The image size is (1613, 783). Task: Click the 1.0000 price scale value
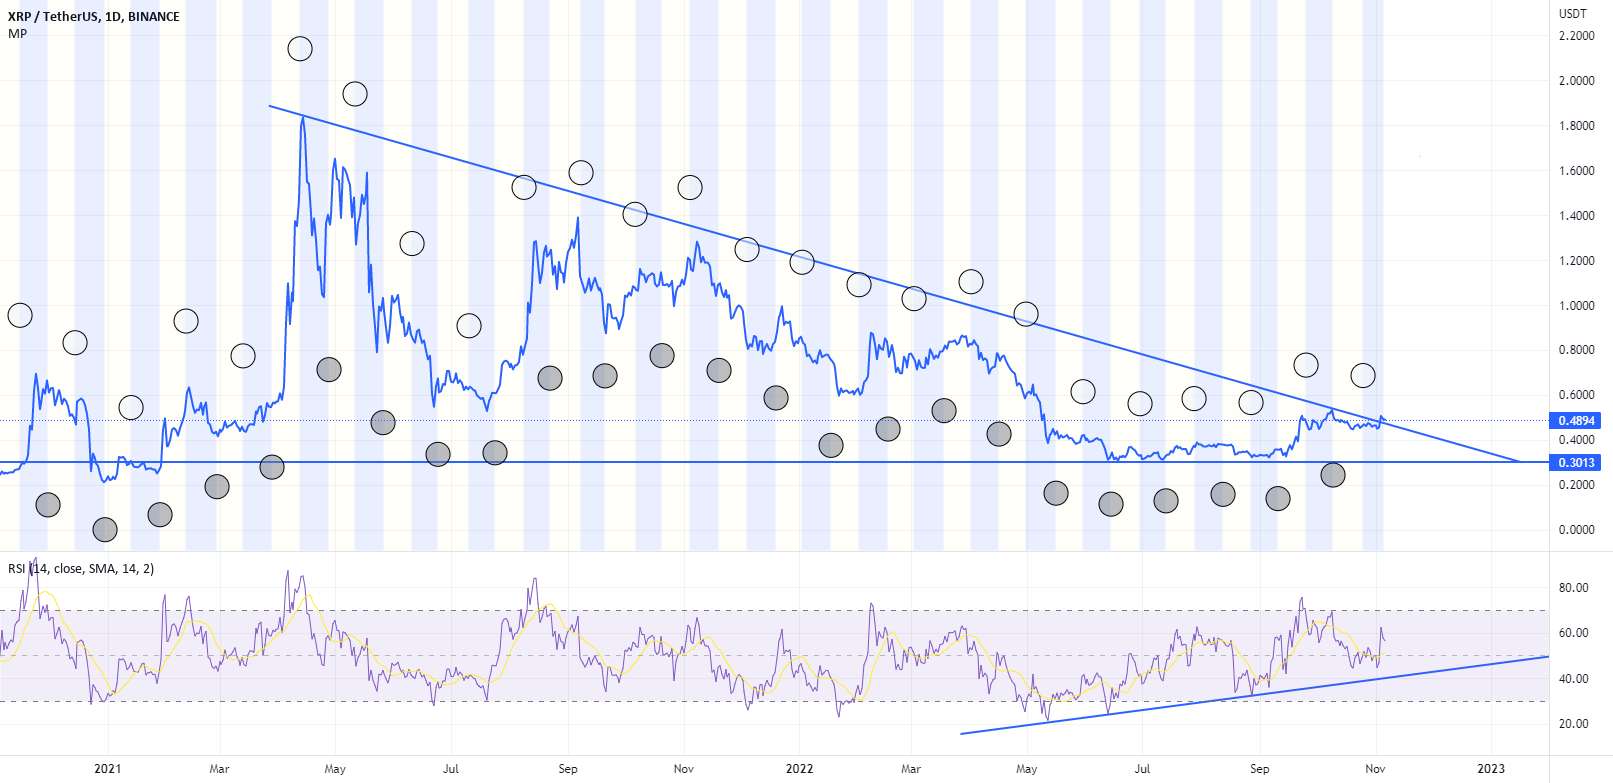(1577, 306)
